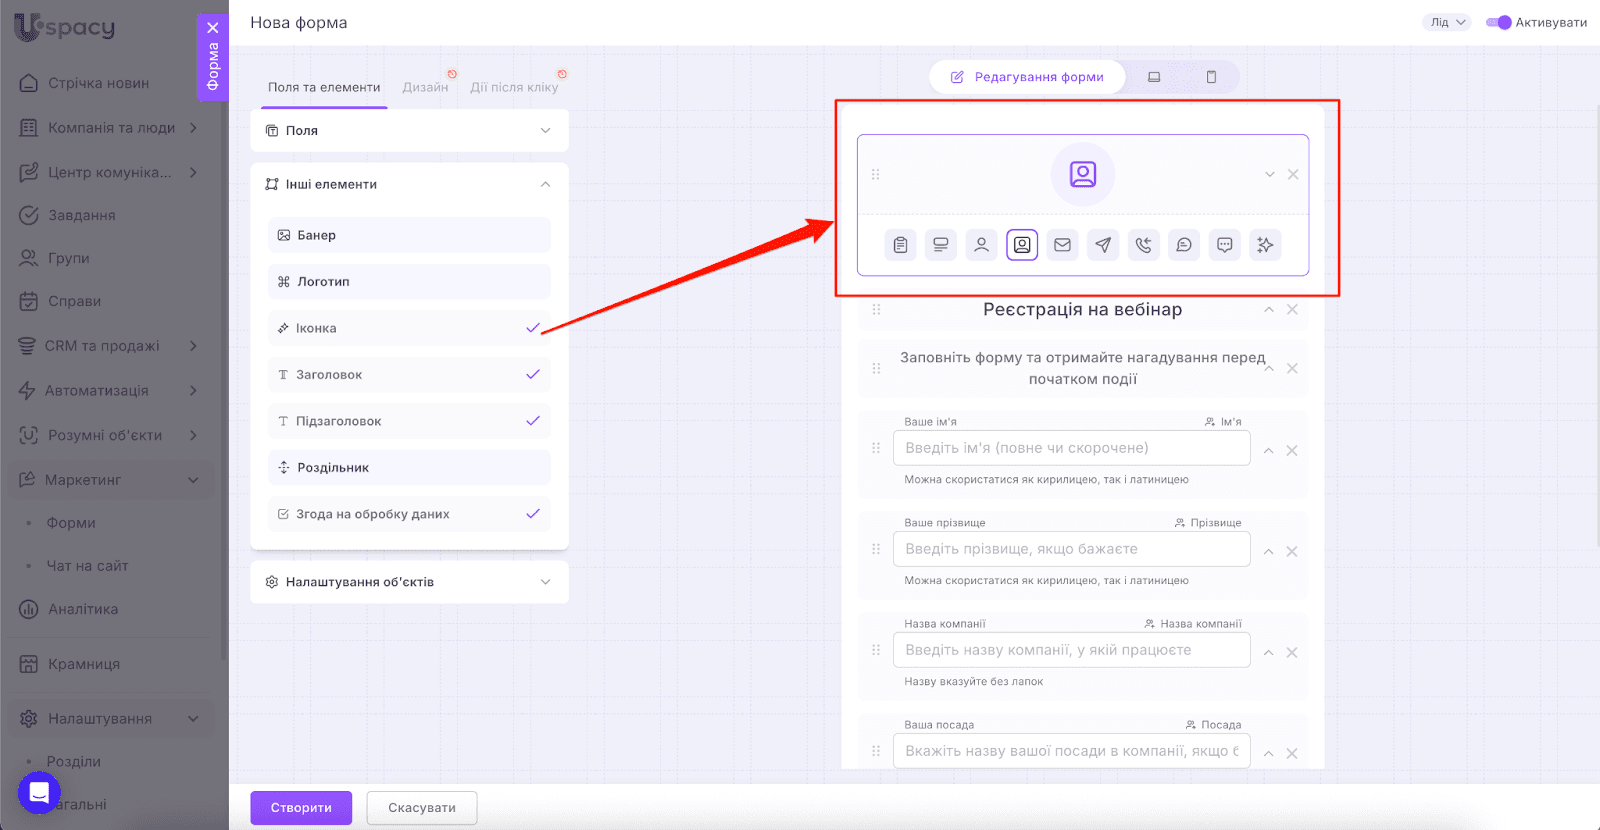The height and width of the screenshot is (830, 1600).
Task: Click the Створити button
Action: (301, 808)
